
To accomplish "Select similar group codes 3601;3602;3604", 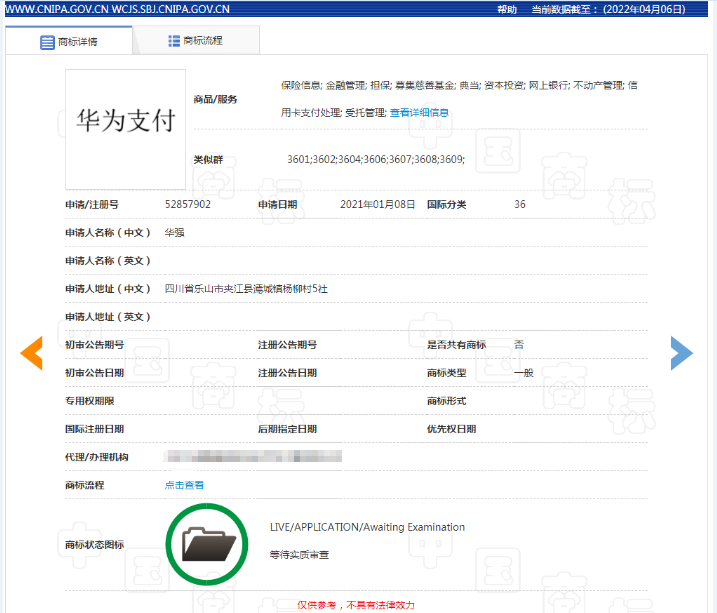I will pos(376,159).
